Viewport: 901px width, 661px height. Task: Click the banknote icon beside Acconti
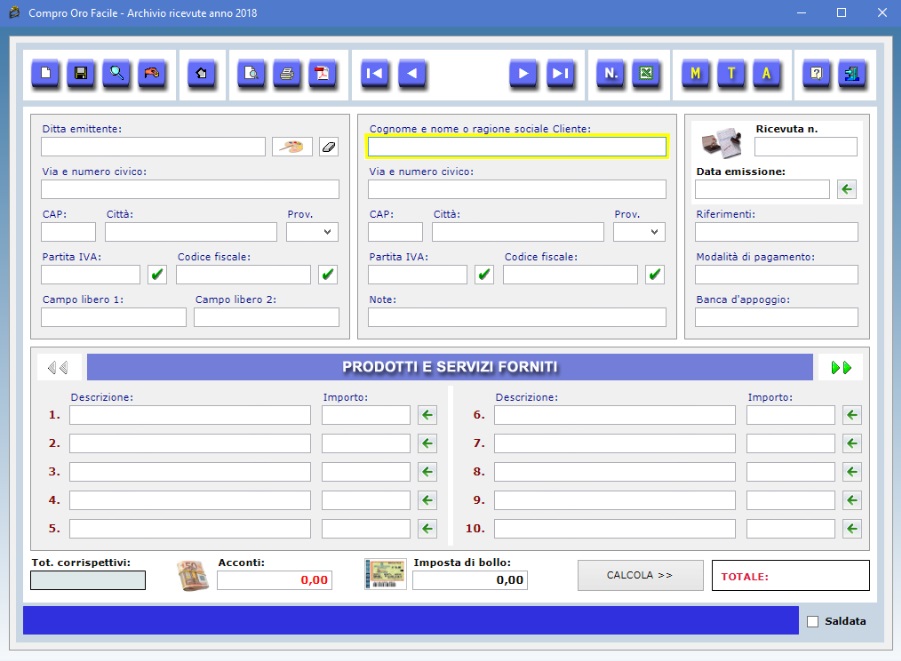pos(192,576)
